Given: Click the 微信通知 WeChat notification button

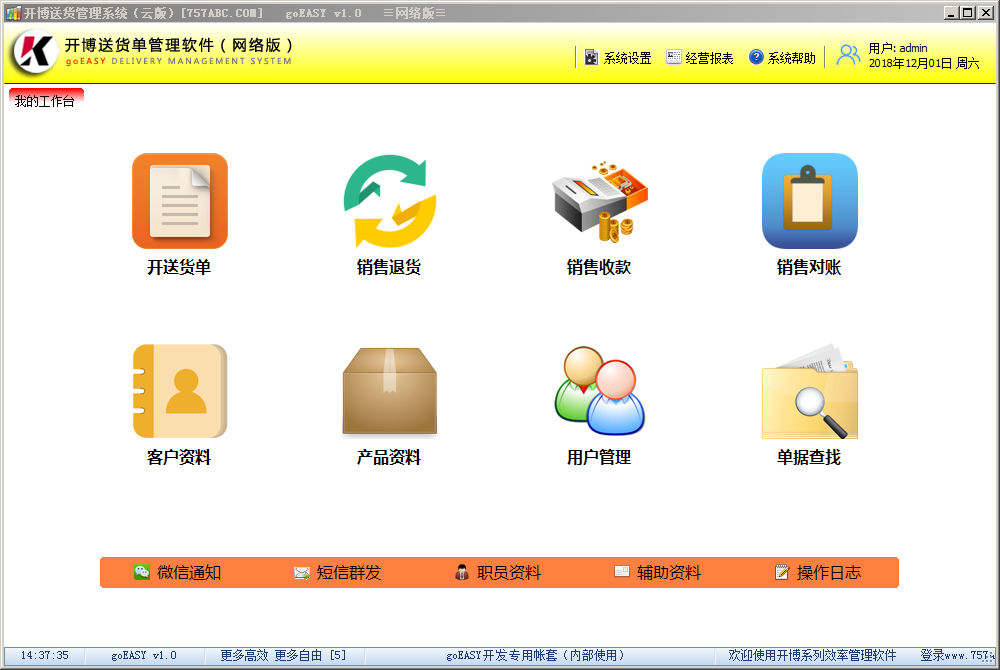Looking at the screenshot, I should click(178, 573).
